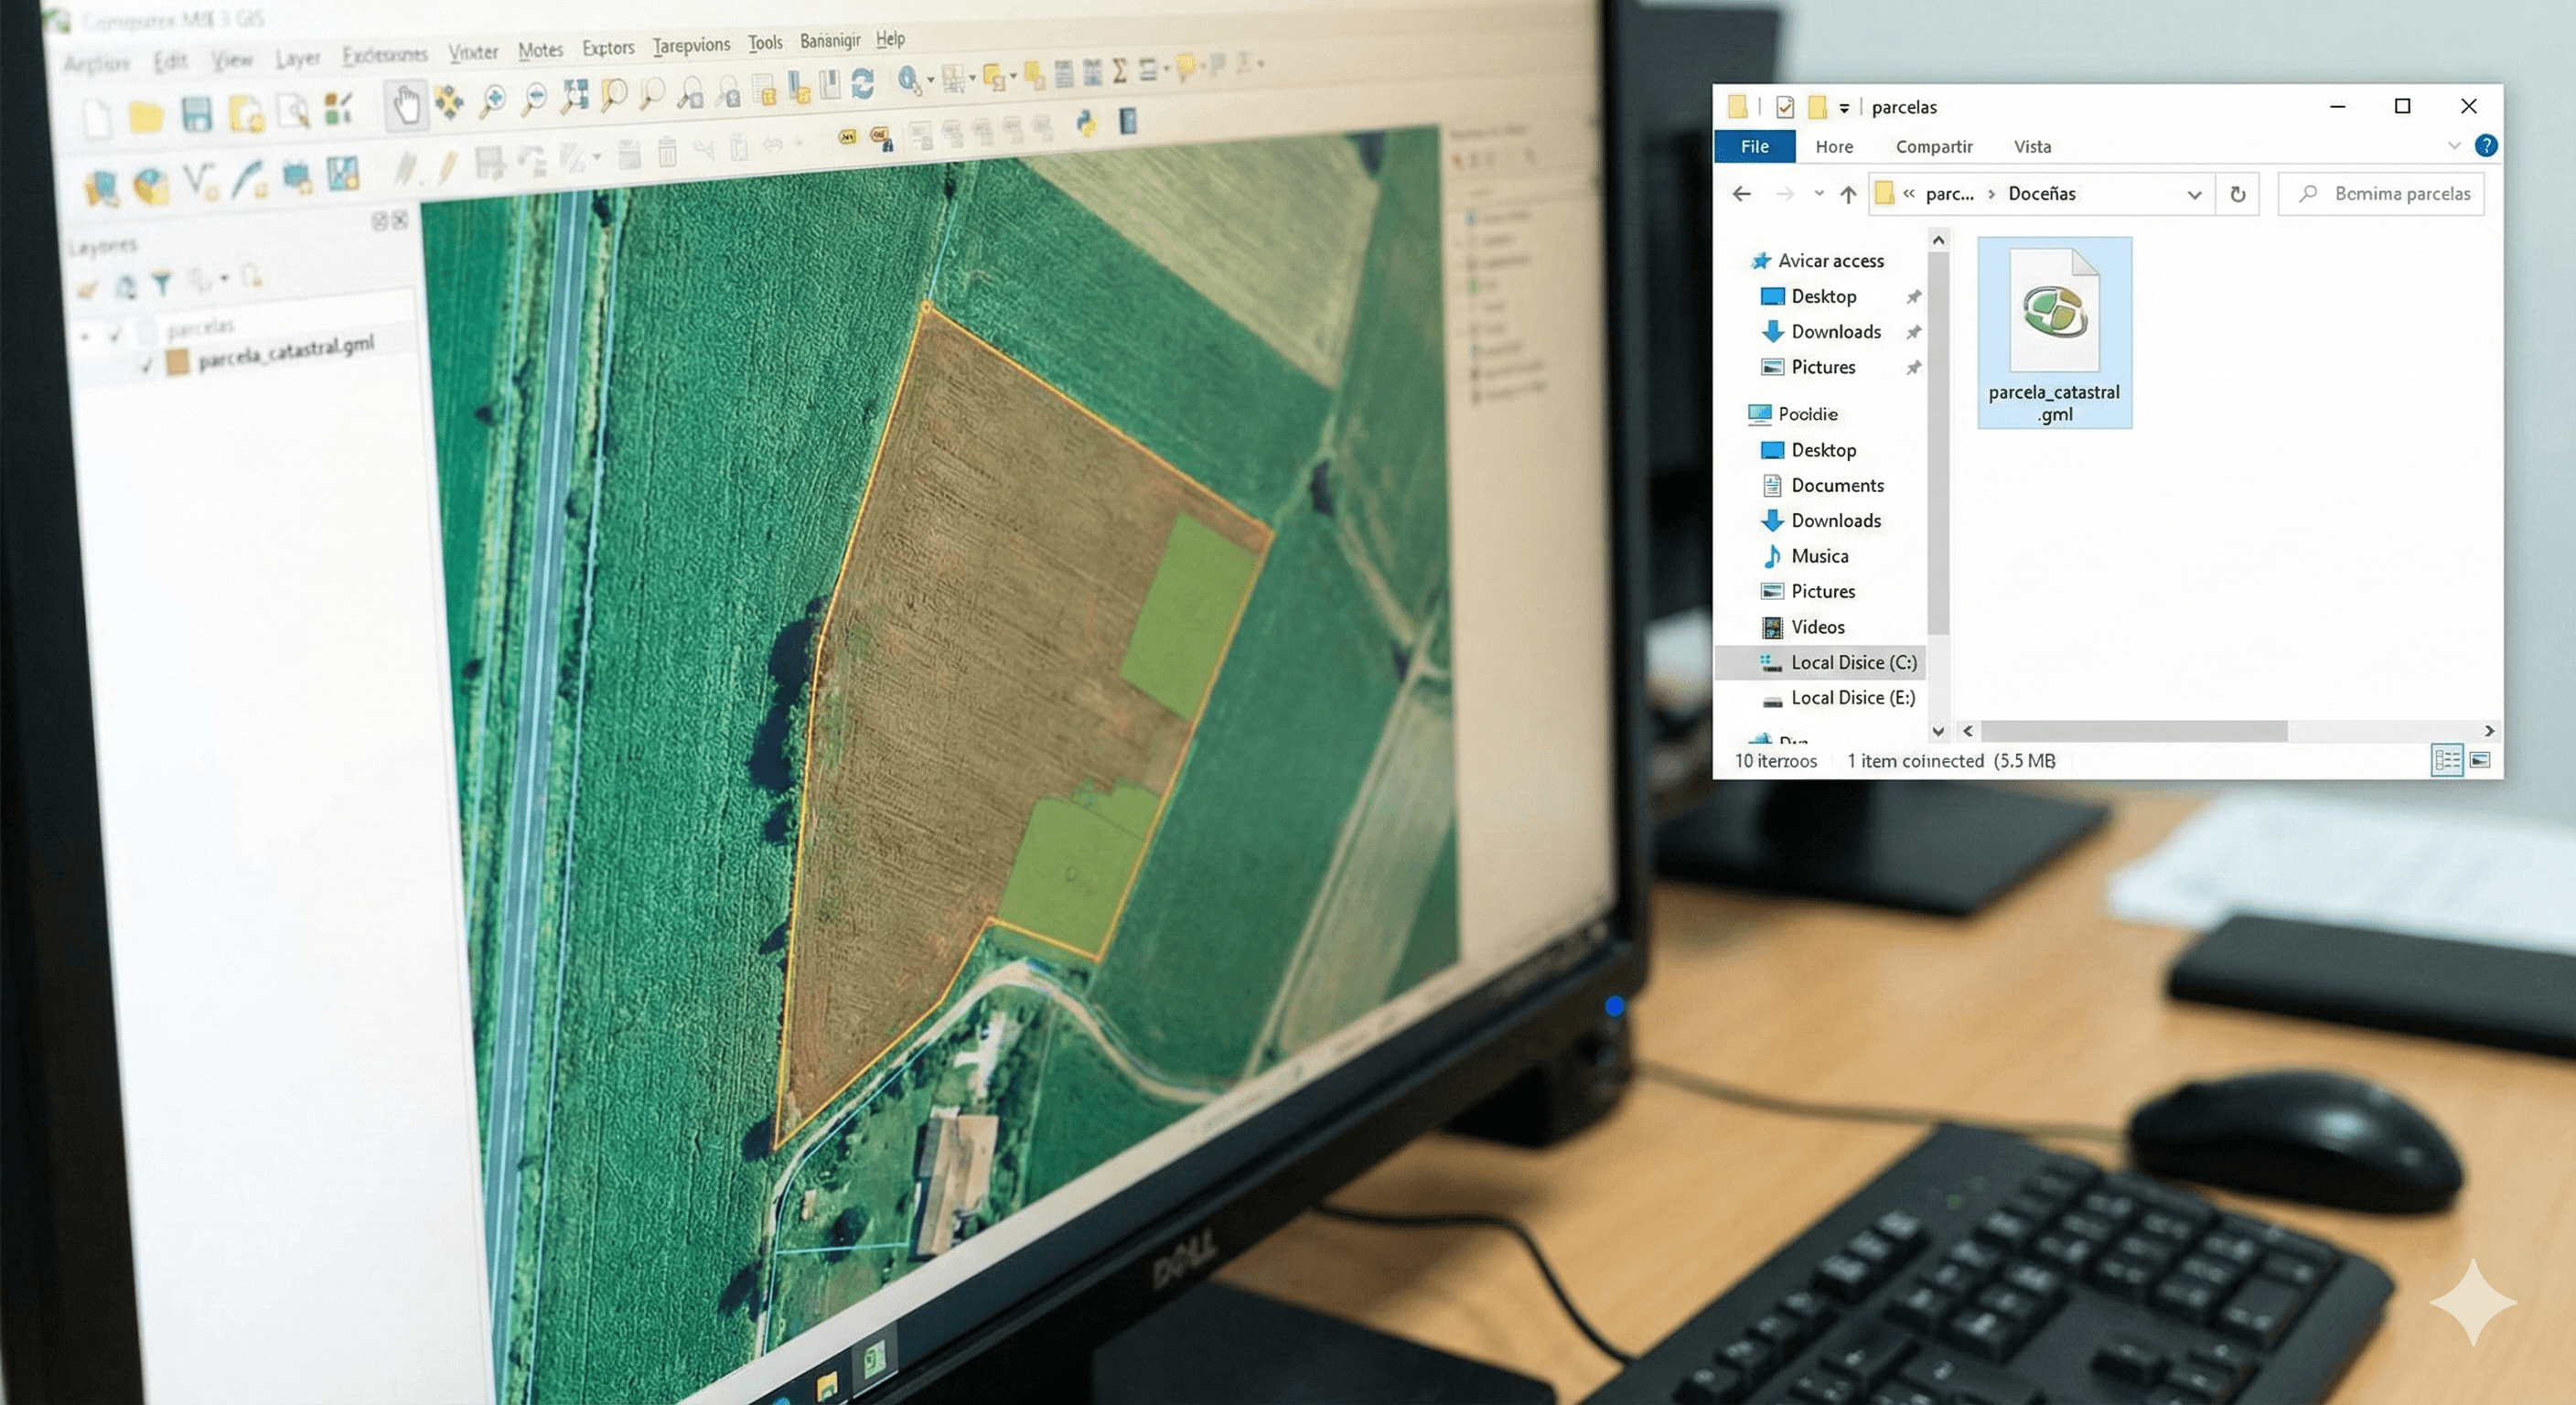This screenshot has width=2576, height=1405.
Task: Click the GIS app icon in the taskbar
Action: 874,1358
